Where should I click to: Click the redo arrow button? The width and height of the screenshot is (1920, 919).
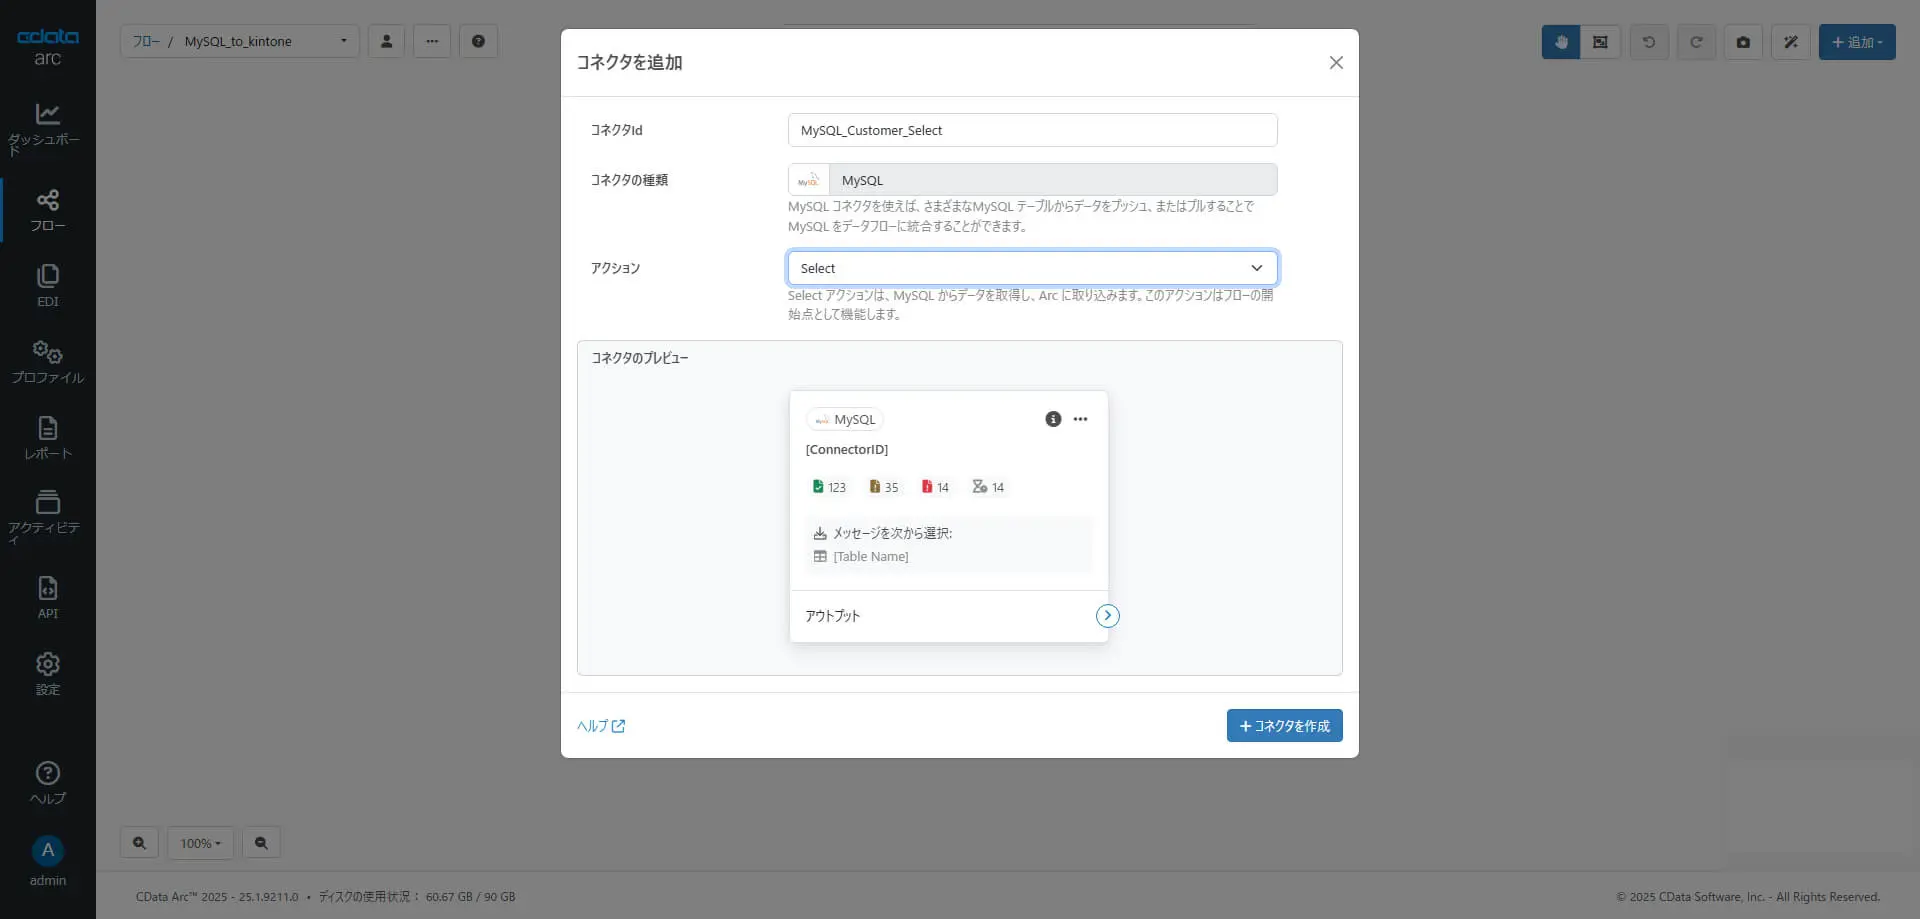click(1696, 42)
